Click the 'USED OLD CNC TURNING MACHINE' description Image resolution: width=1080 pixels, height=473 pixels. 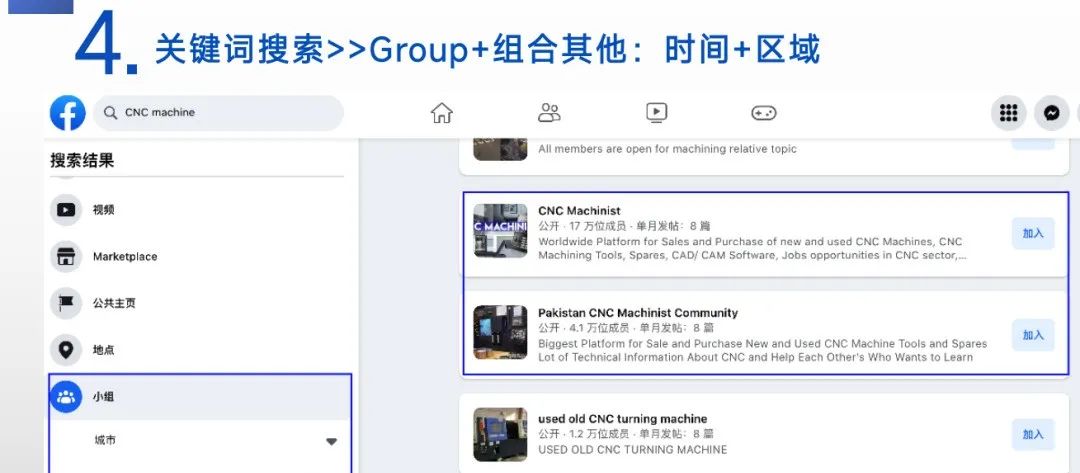(x=632, y=450)
